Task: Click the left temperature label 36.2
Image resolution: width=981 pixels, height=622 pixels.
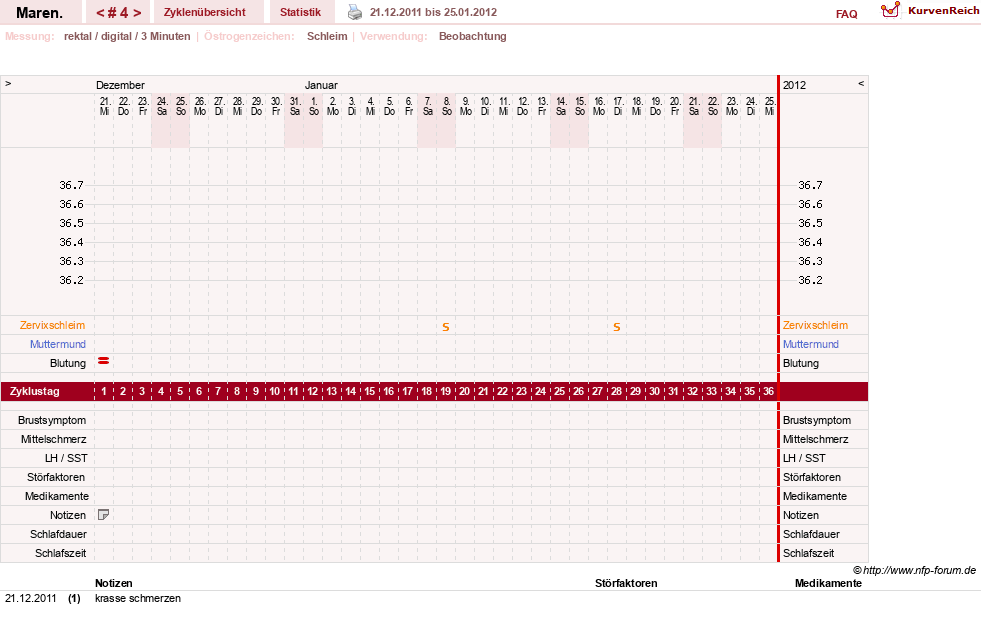Action: (71, 280)
